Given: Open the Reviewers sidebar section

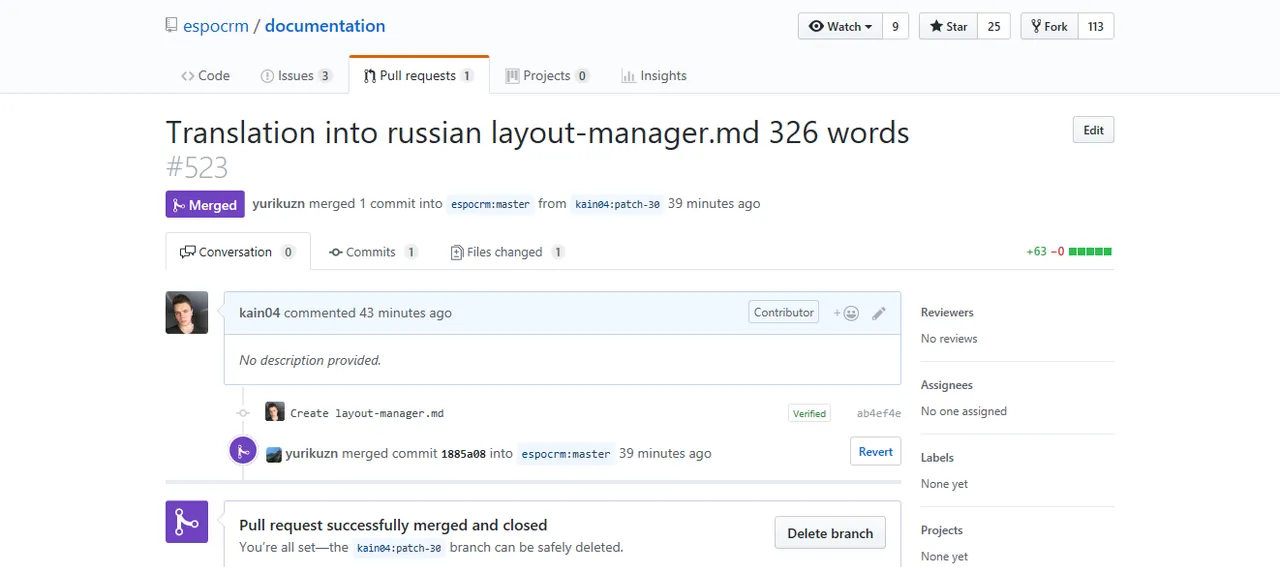Looking at the screenshot, I should point(947,312).
